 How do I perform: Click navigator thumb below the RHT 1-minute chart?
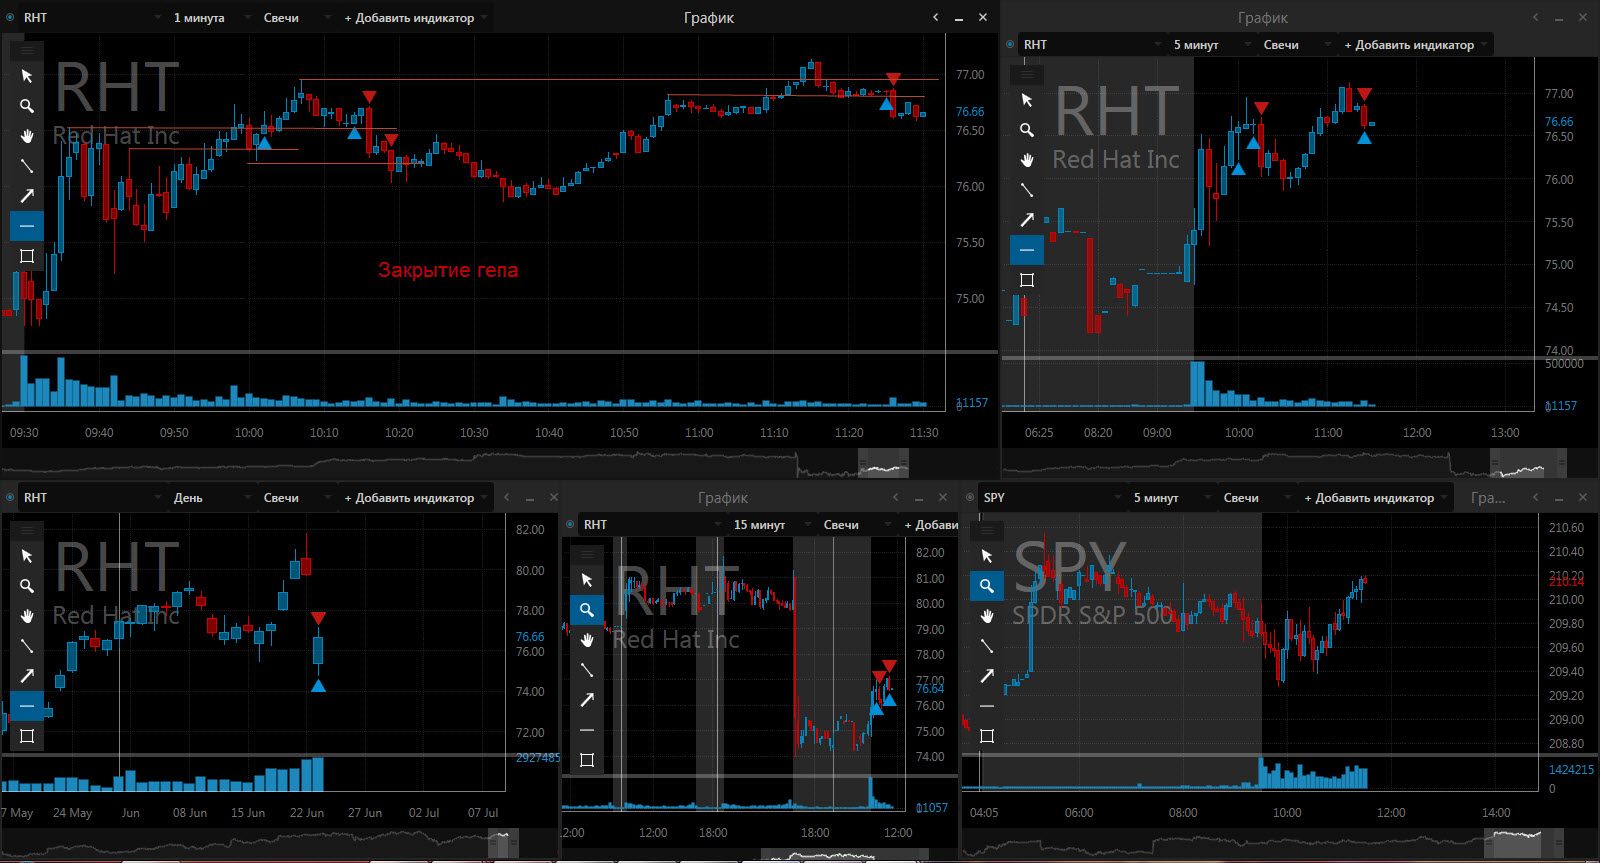[883, 464]
